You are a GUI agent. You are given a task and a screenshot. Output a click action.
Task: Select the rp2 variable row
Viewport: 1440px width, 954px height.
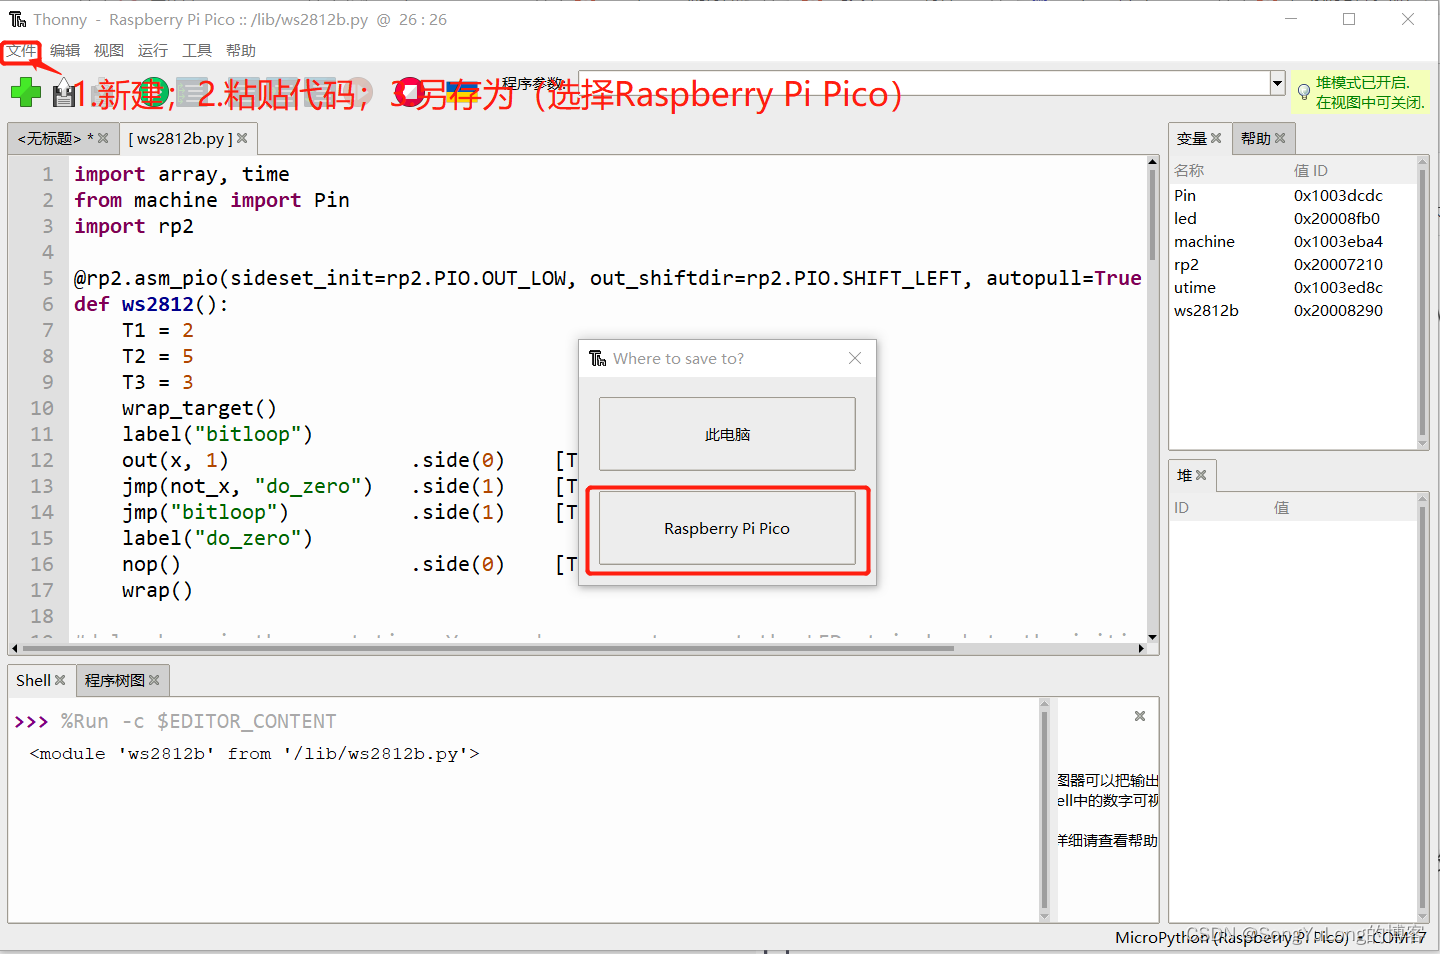pyautogui.click(x=1293, y=264)
